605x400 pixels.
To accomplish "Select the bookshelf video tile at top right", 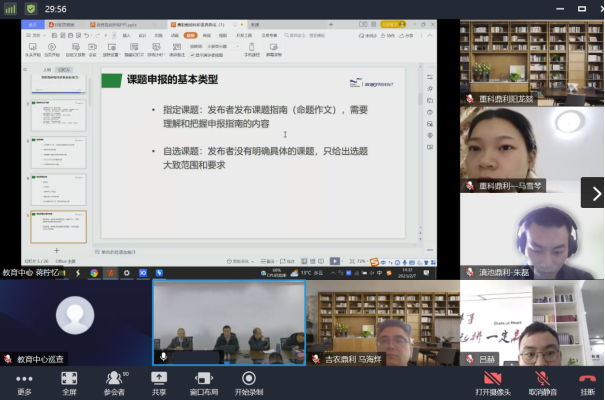I will click(x=531, y=60).
